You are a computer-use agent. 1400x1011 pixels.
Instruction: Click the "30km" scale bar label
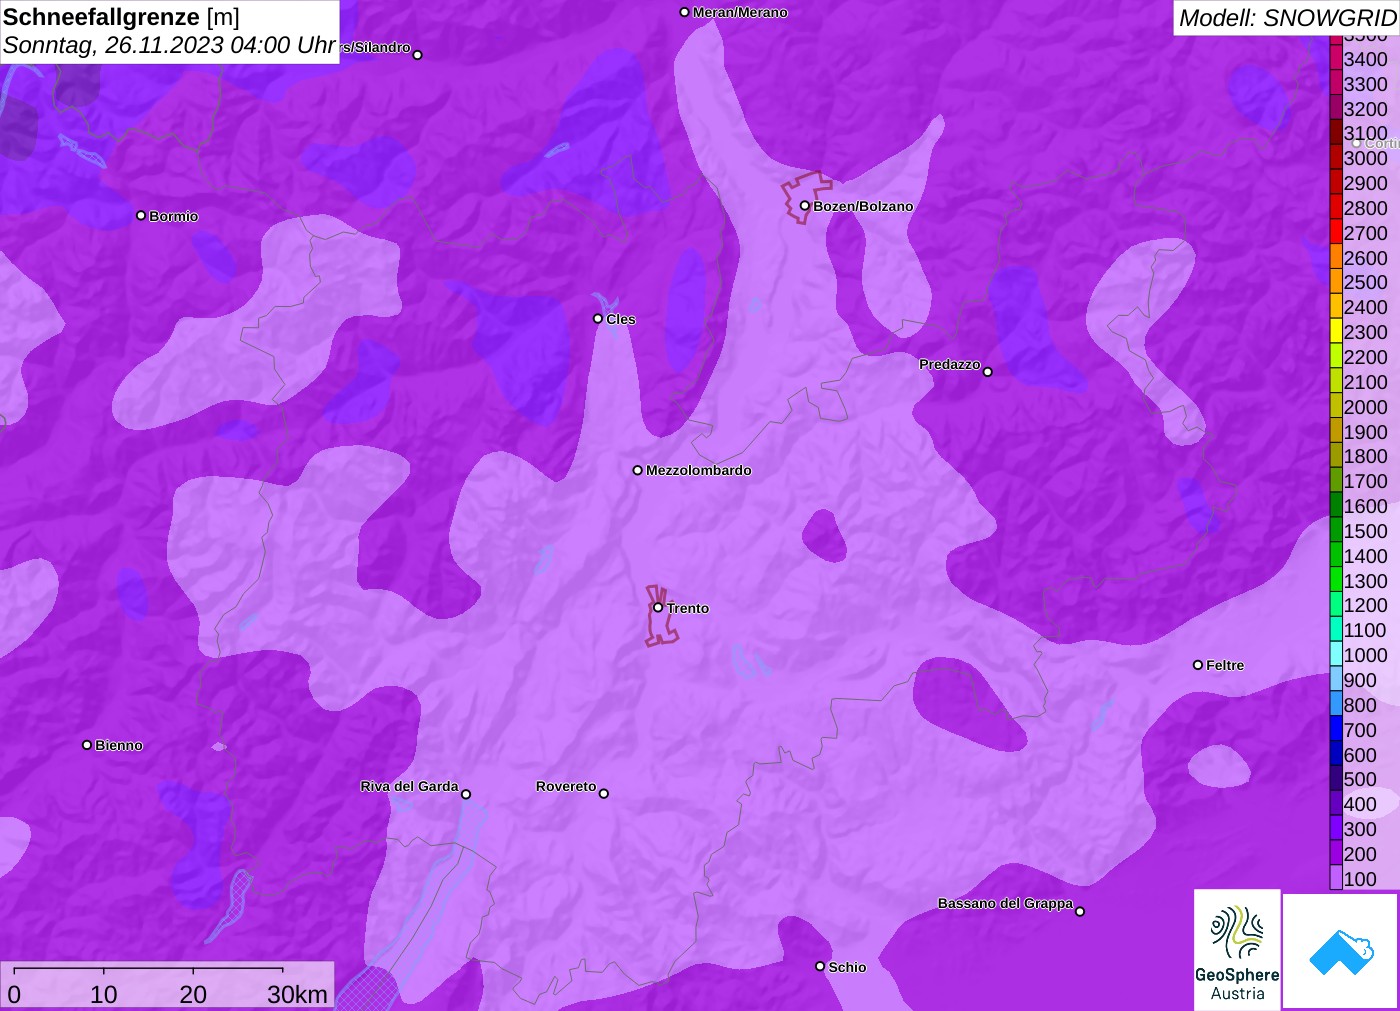click(x=297, y=994)
